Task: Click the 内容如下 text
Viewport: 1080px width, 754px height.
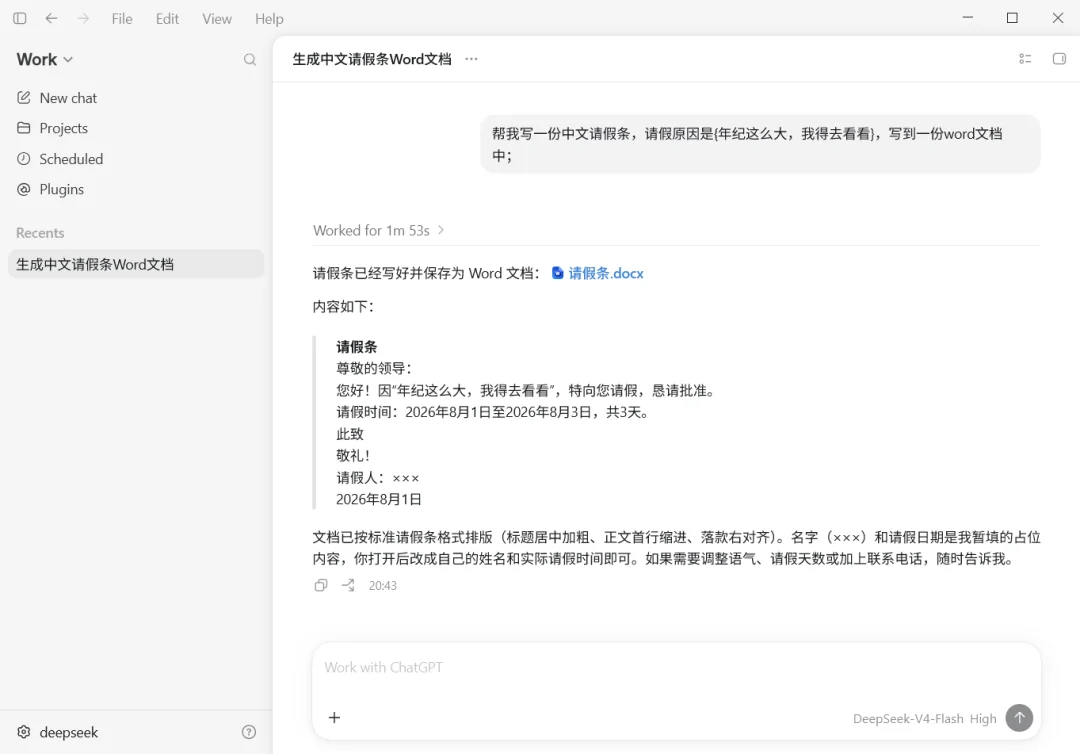Action: click(343, 306)
